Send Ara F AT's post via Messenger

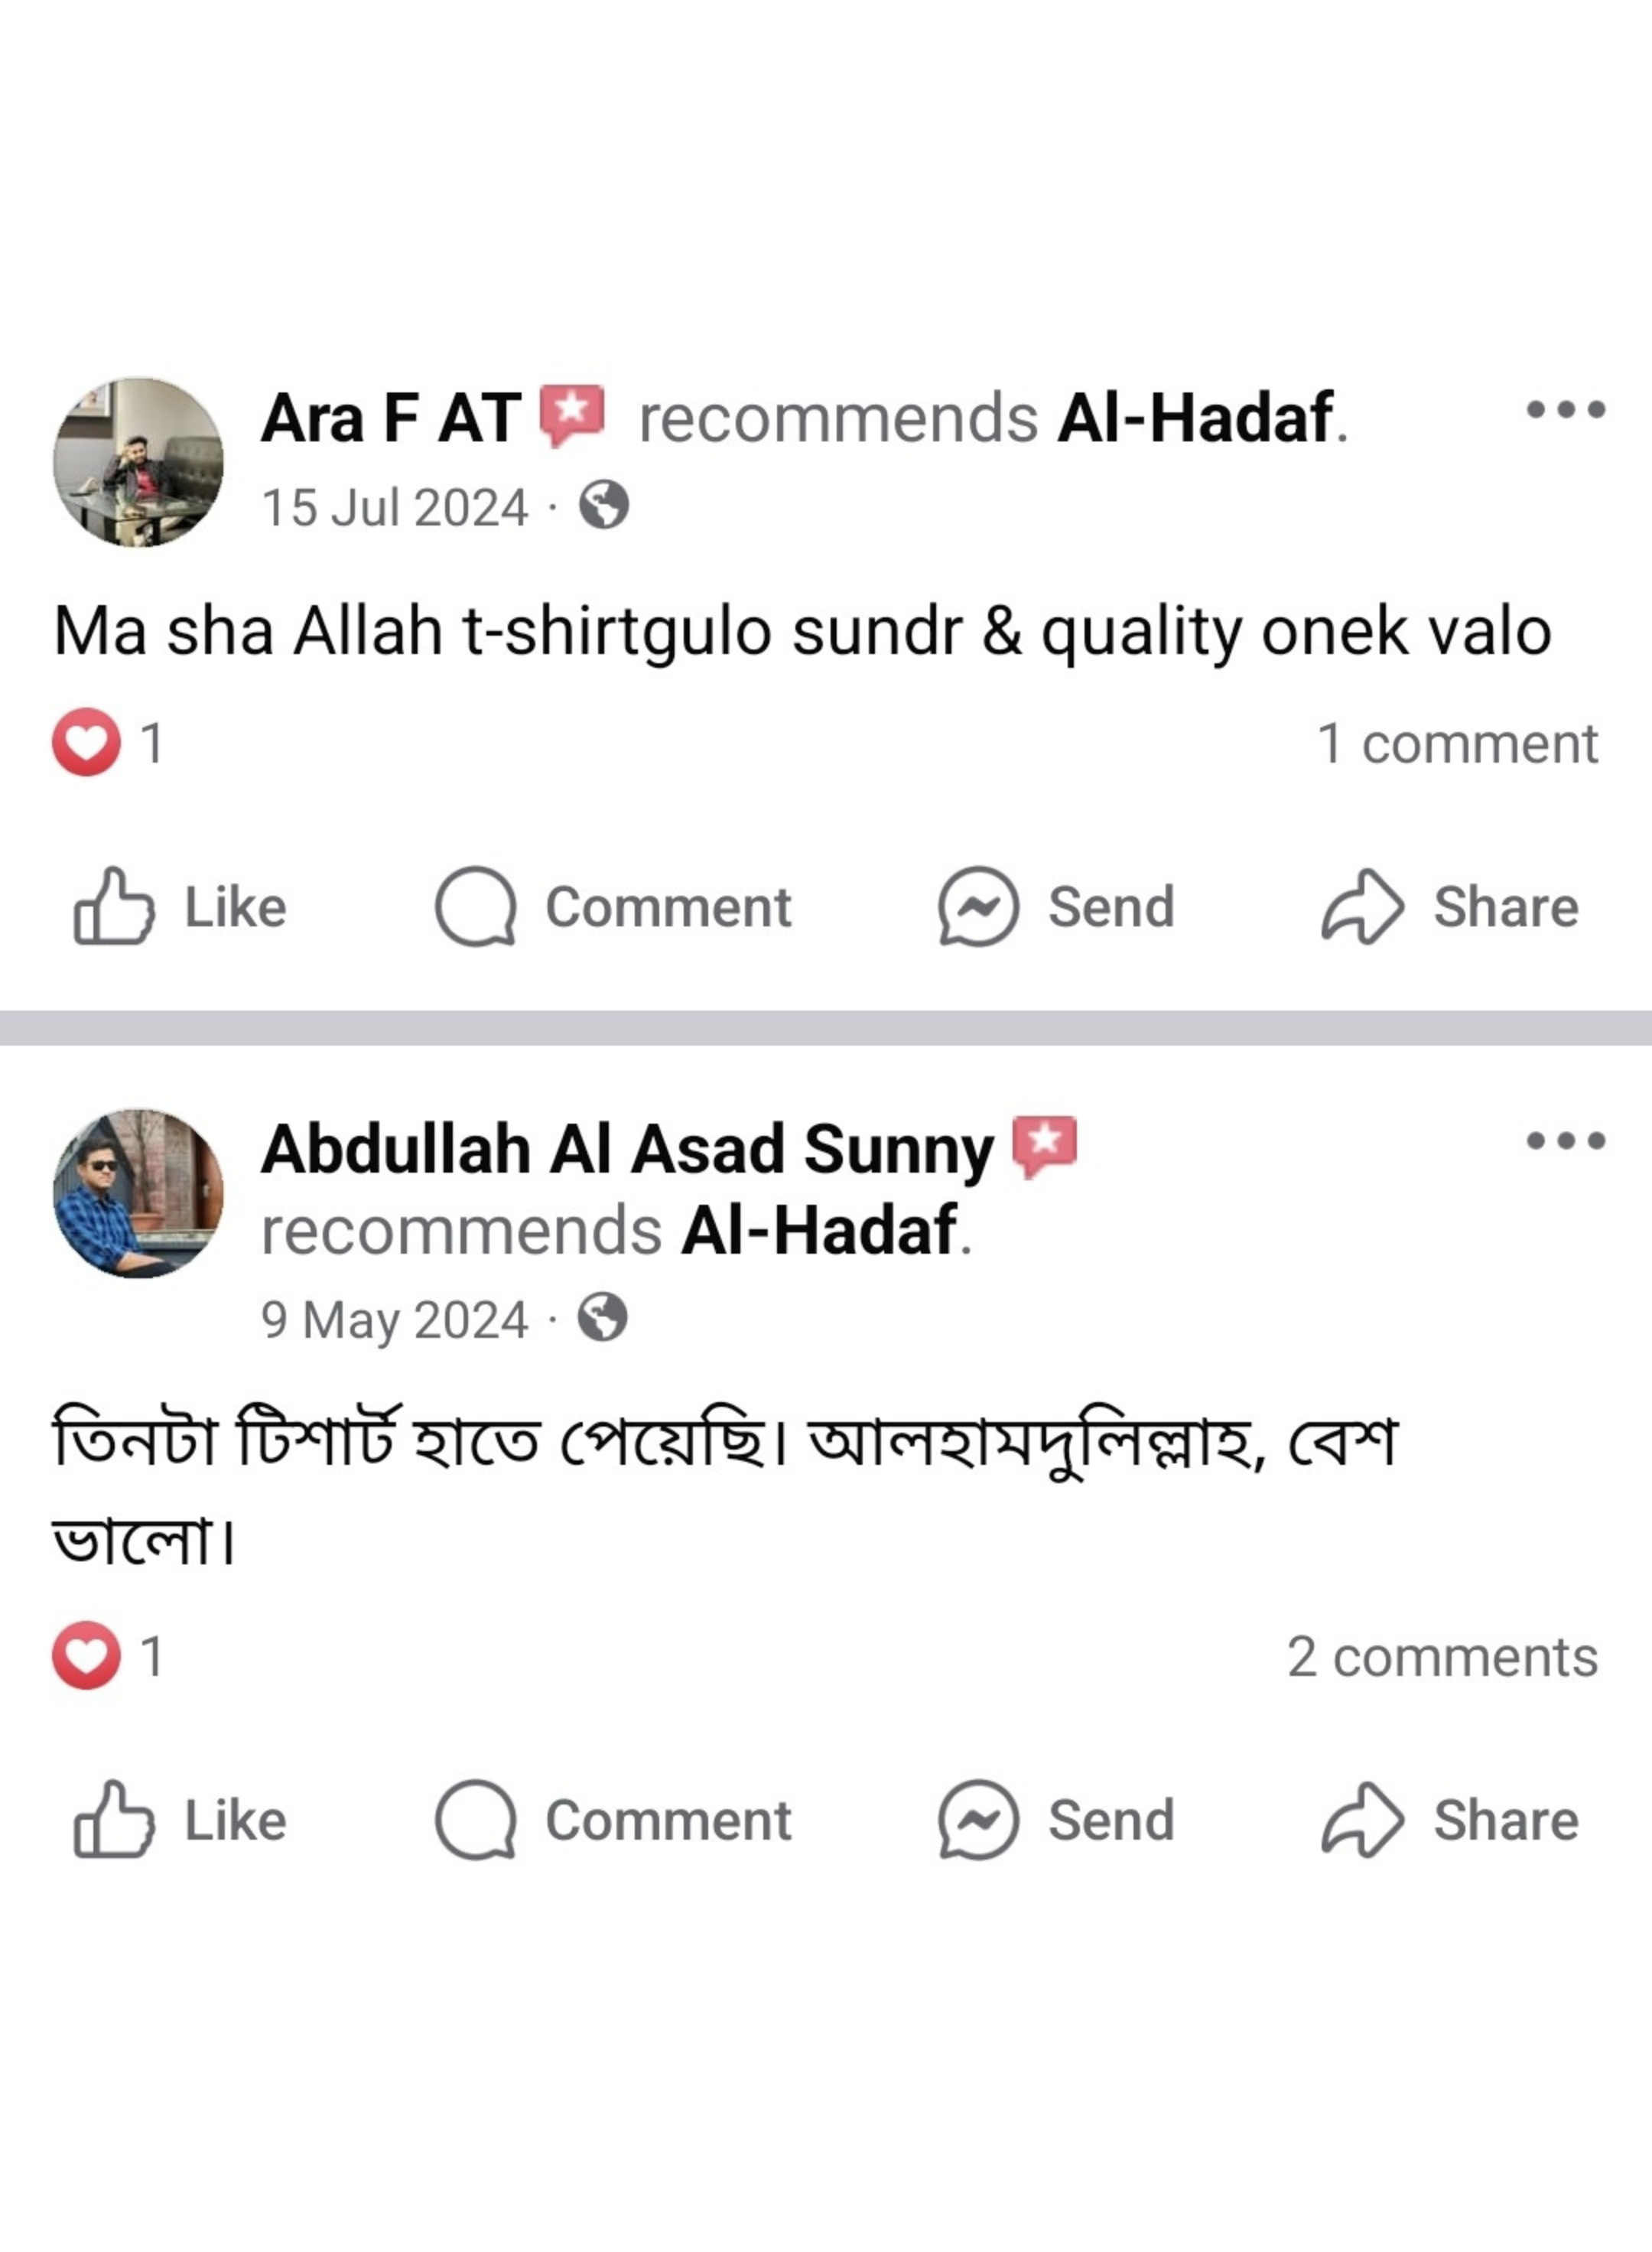point(1056,907)
